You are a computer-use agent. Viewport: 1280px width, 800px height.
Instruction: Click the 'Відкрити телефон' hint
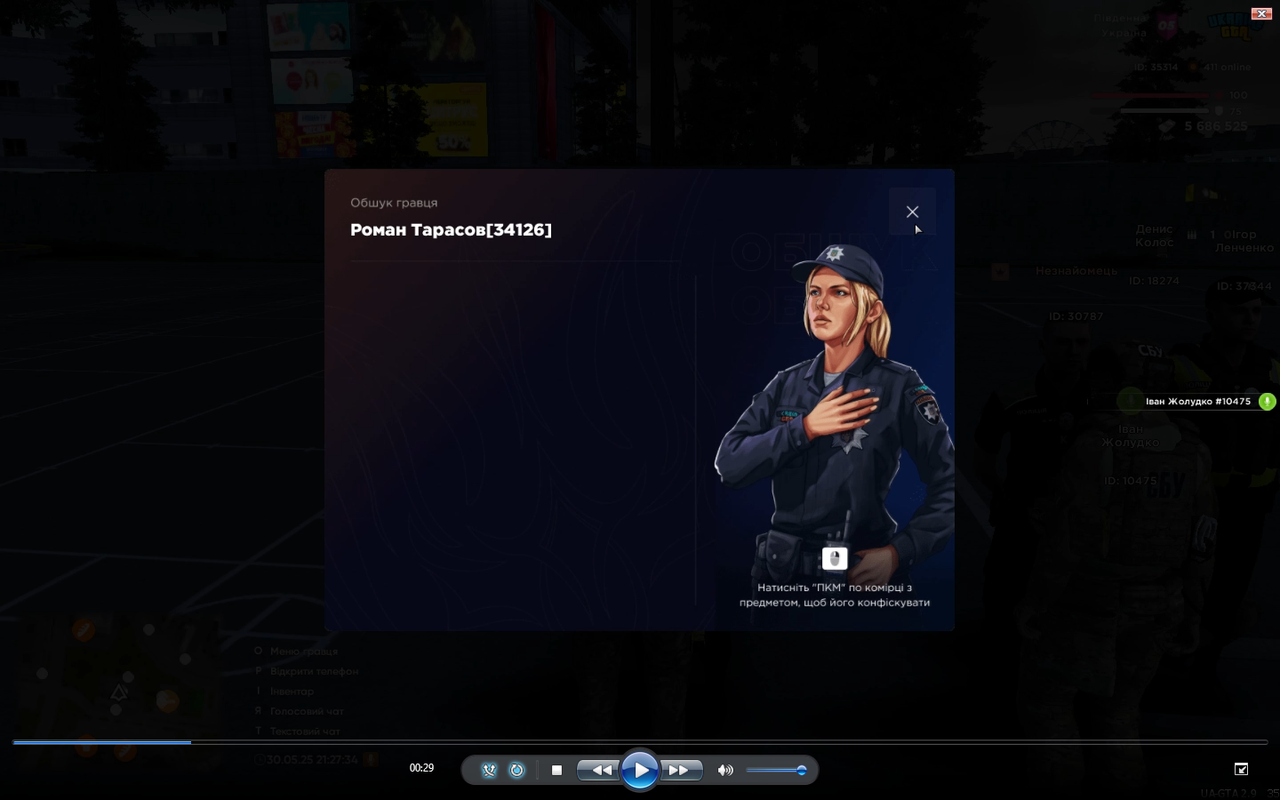tap(314, 671)
